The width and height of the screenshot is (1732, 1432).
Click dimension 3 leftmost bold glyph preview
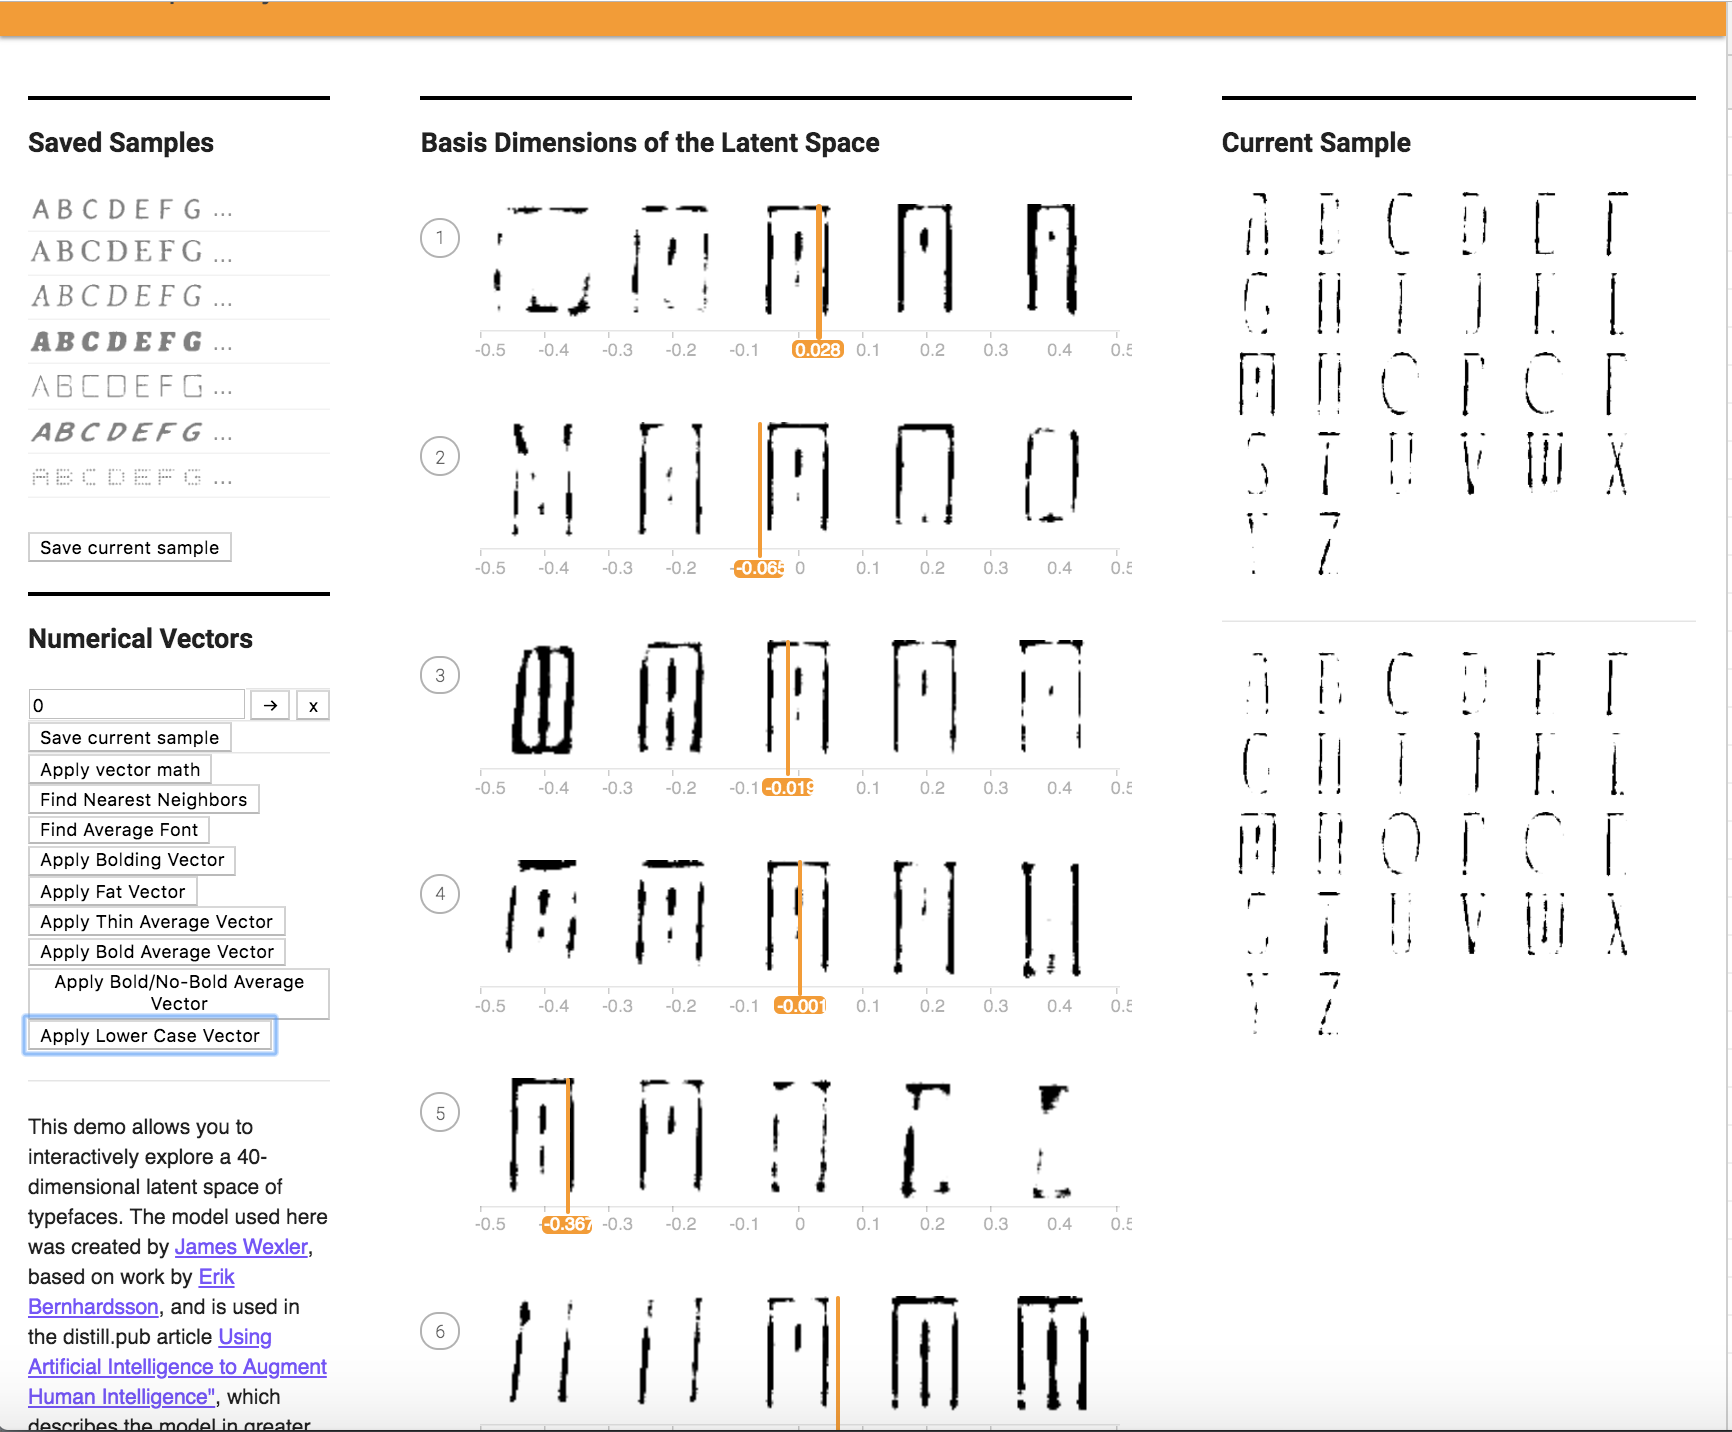point(543,698)
